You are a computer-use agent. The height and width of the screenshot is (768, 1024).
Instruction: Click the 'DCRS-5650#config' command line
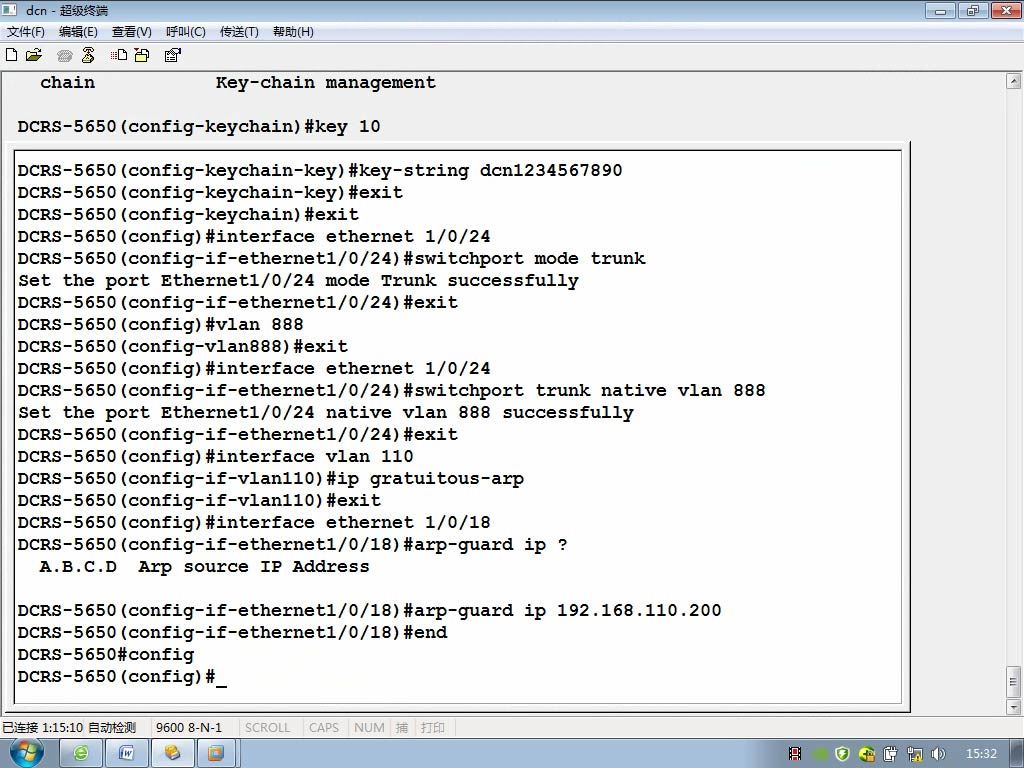[x=106, y=654]
